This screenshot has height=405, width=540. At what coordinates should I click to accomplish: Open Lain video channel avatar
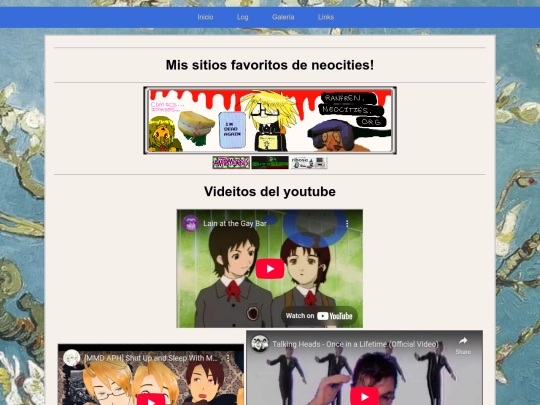point(190,223)
